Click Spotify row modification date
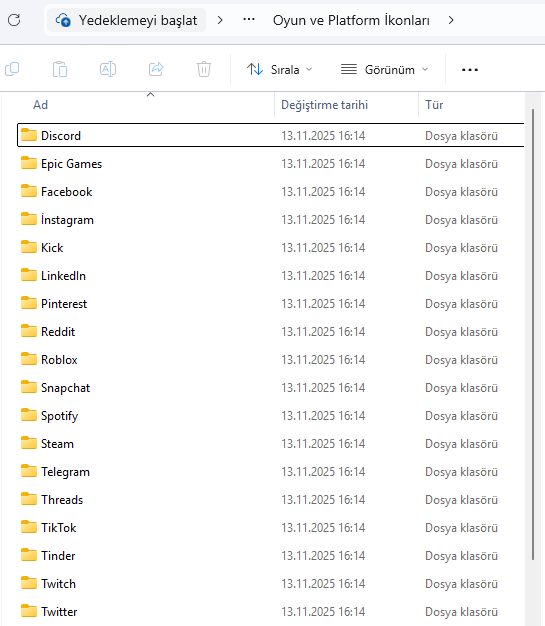Image resolution: width=545 pixels, height=626 pixels. point(323,415)
